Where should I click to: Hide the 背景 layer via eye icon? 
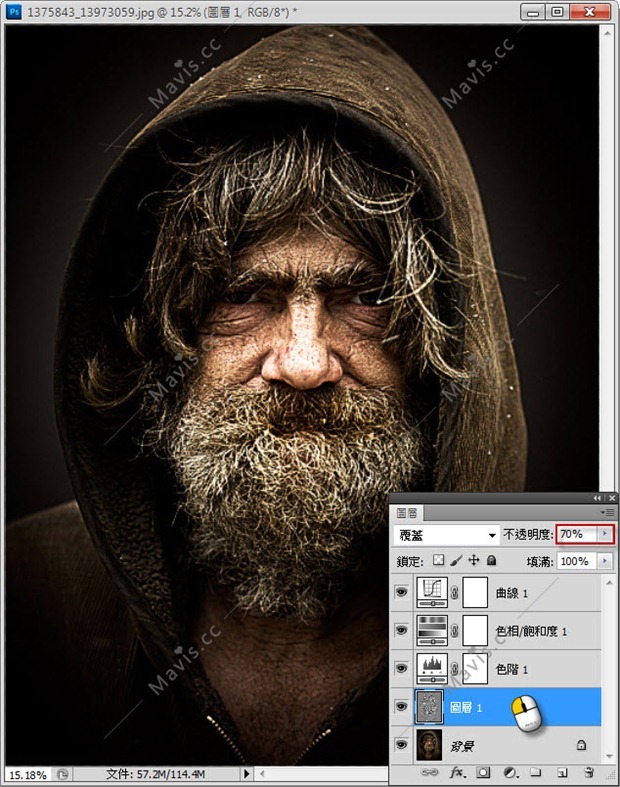pos(401,745)
